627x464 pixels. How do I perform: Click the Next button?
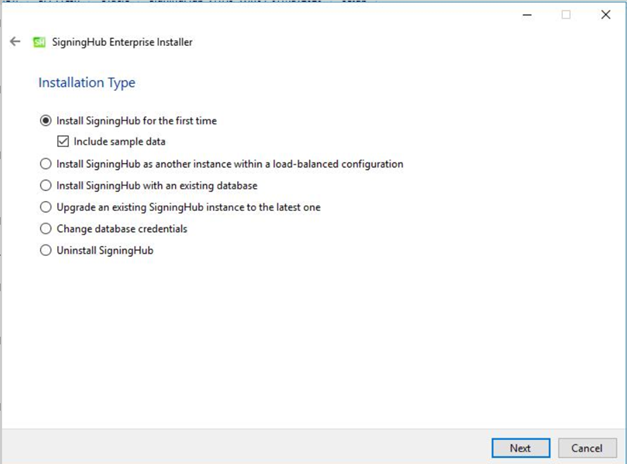521,448
